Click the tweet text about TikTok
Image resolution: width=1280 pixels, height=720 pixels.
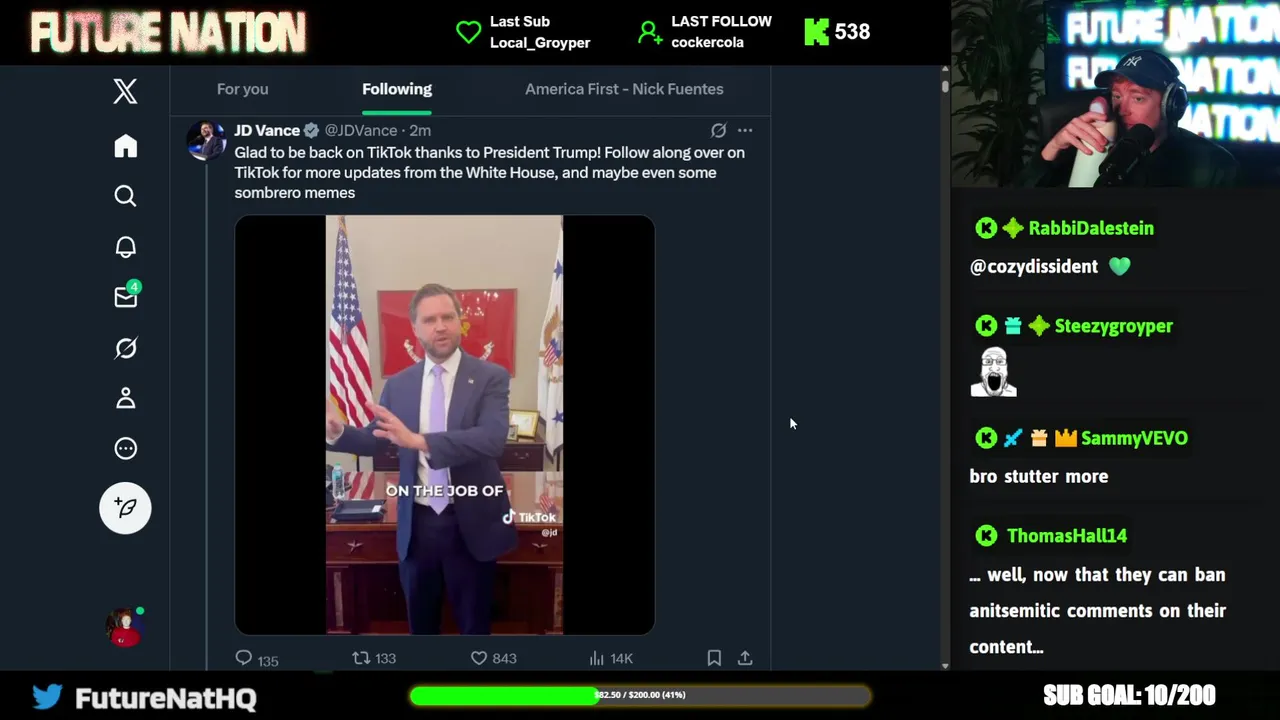click(x=489, y=172)
